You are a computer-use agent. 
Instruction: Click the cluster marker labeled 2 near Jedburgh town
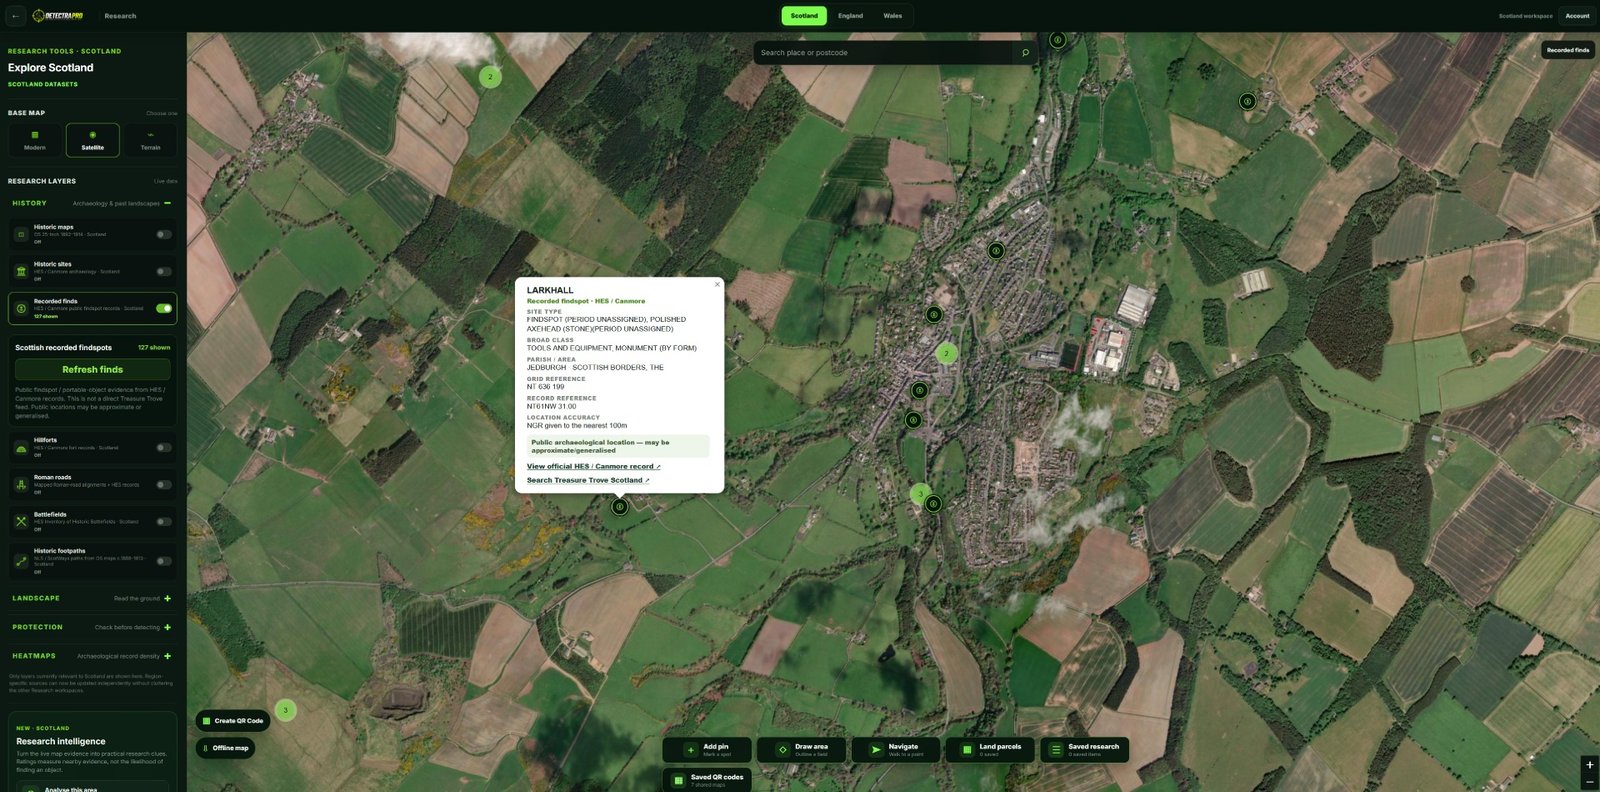point(946,353)
